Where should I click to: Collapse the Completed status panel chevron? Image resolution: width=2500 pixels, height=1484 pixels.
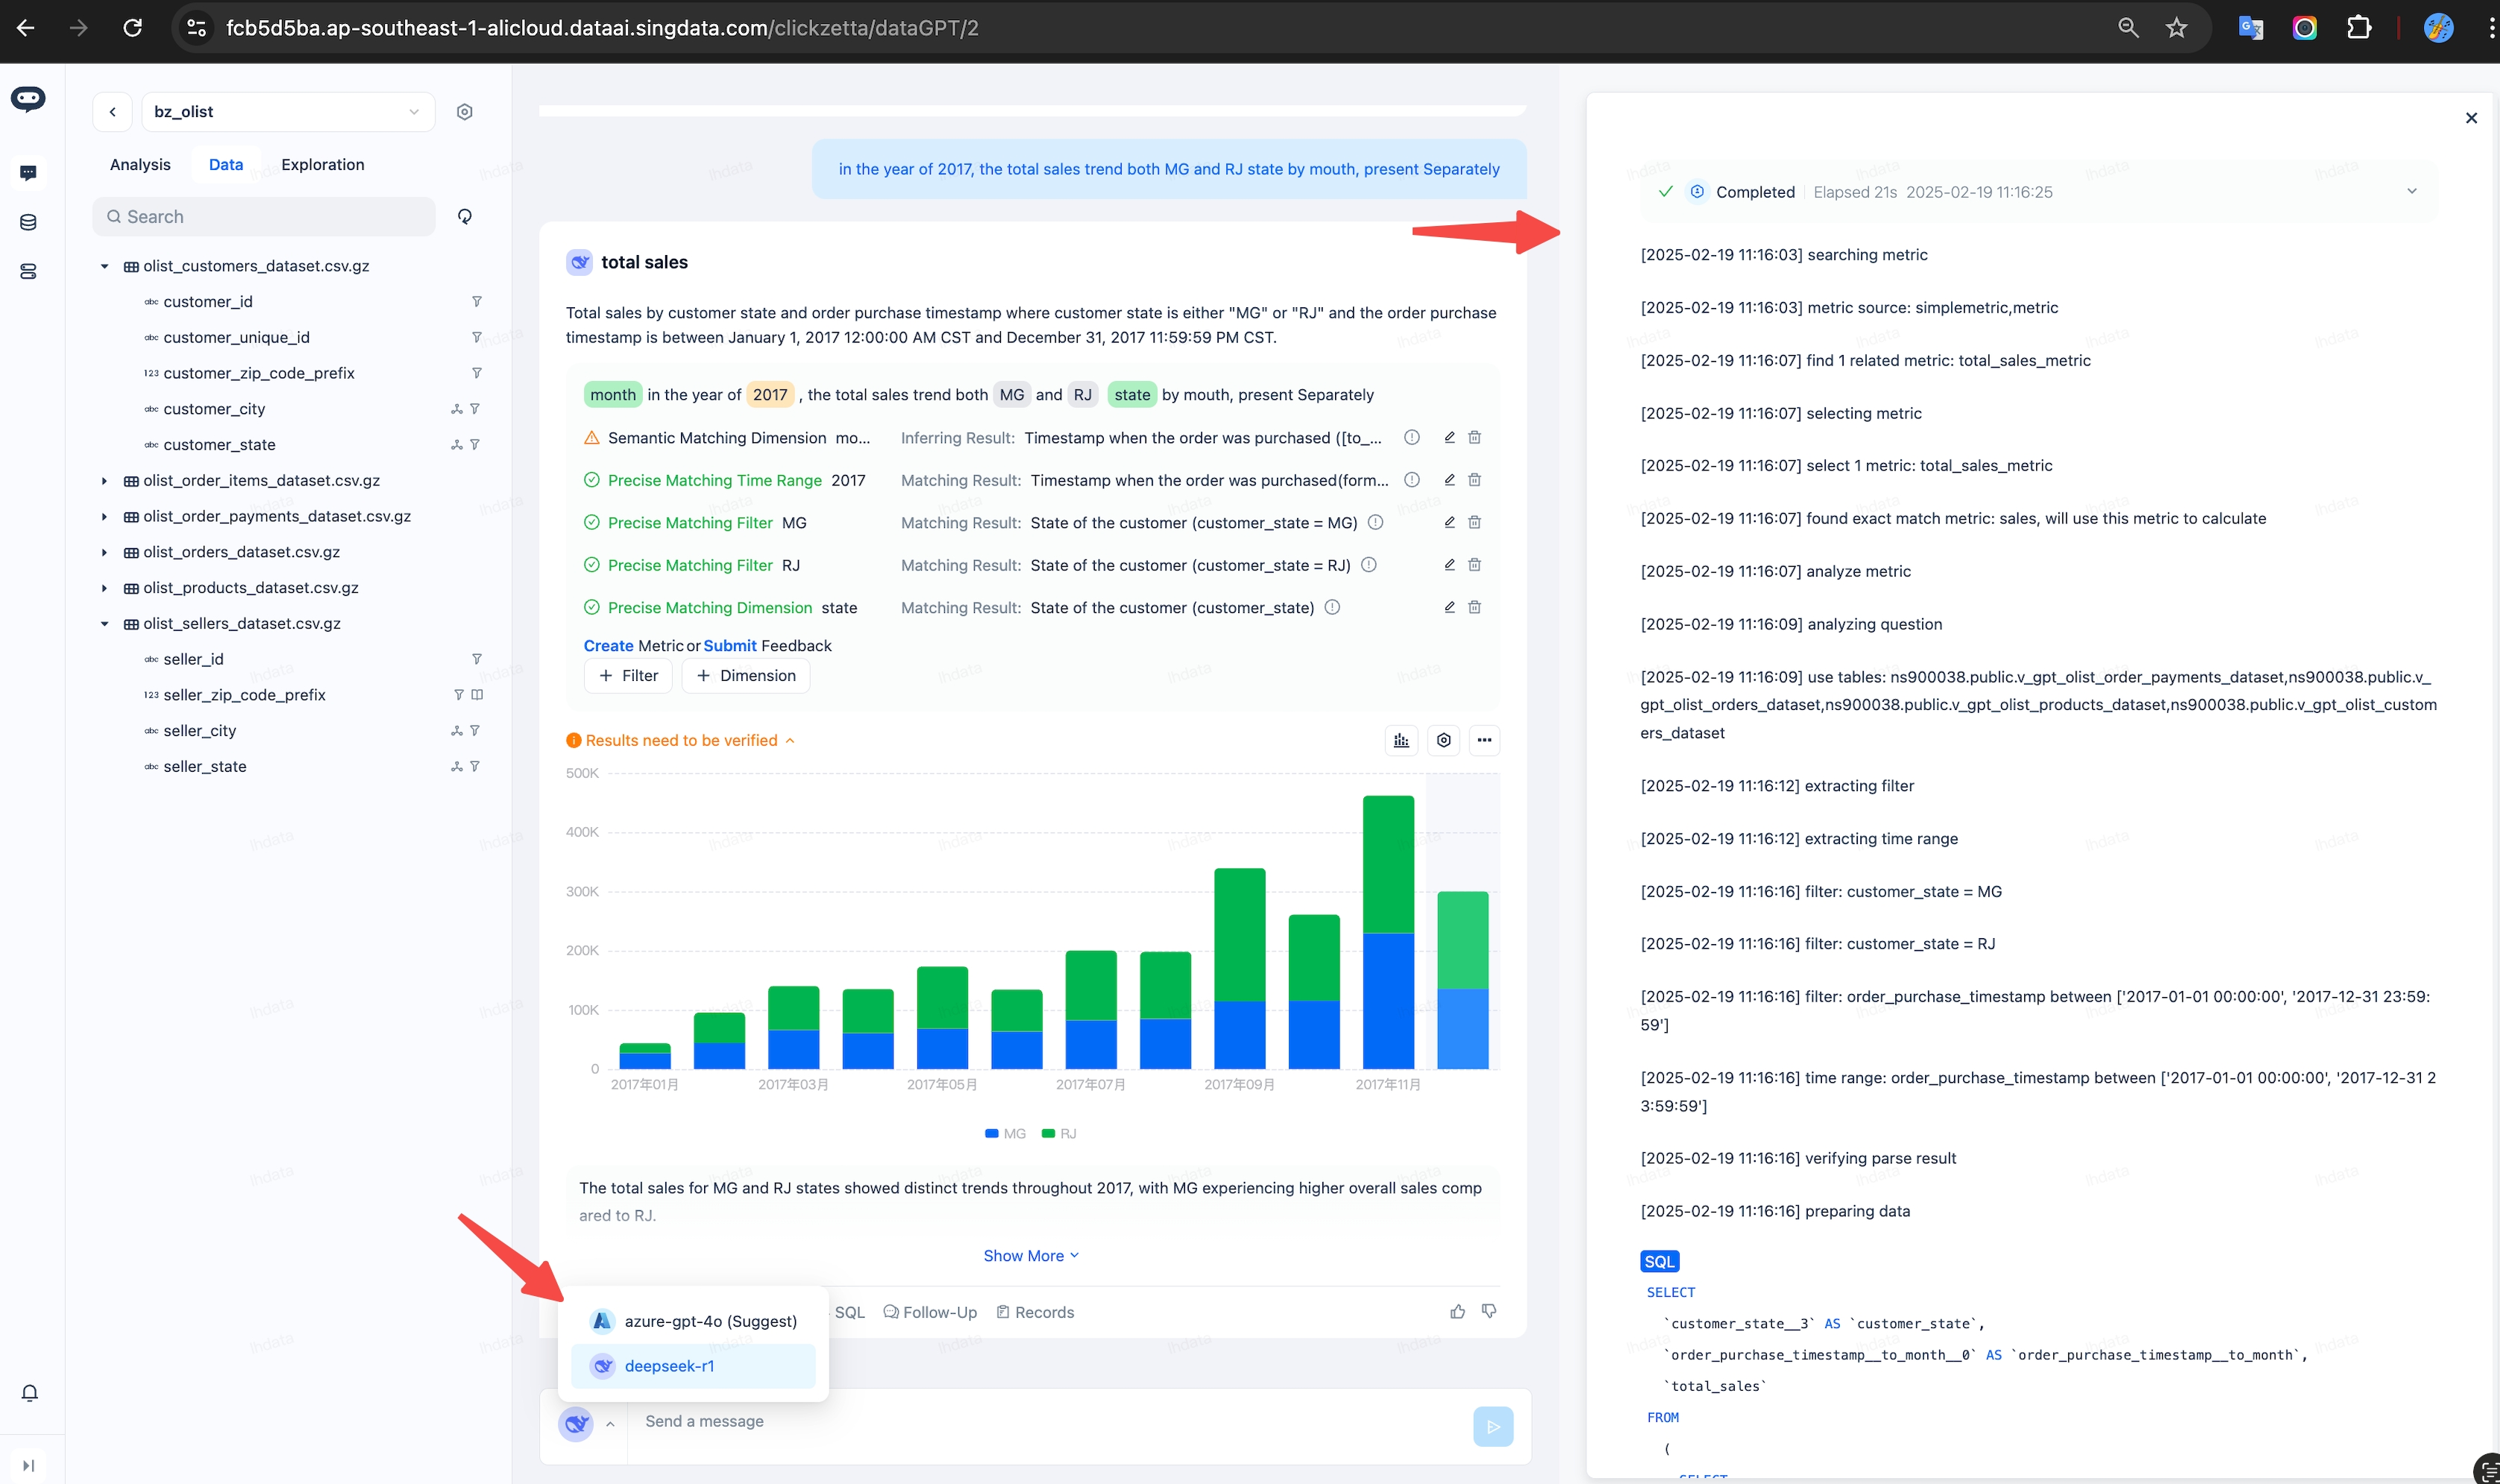[x=2411, y=191]
